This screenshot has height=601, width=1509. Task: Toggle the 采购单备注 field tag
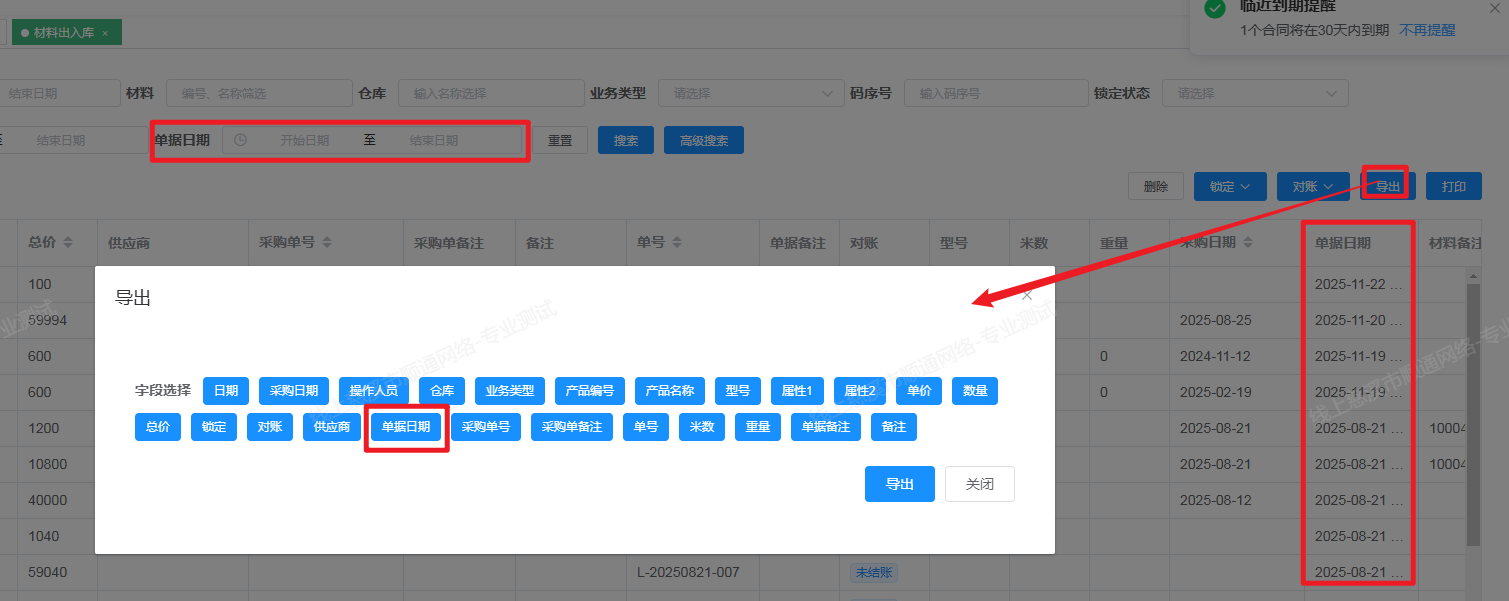[571, 427]
